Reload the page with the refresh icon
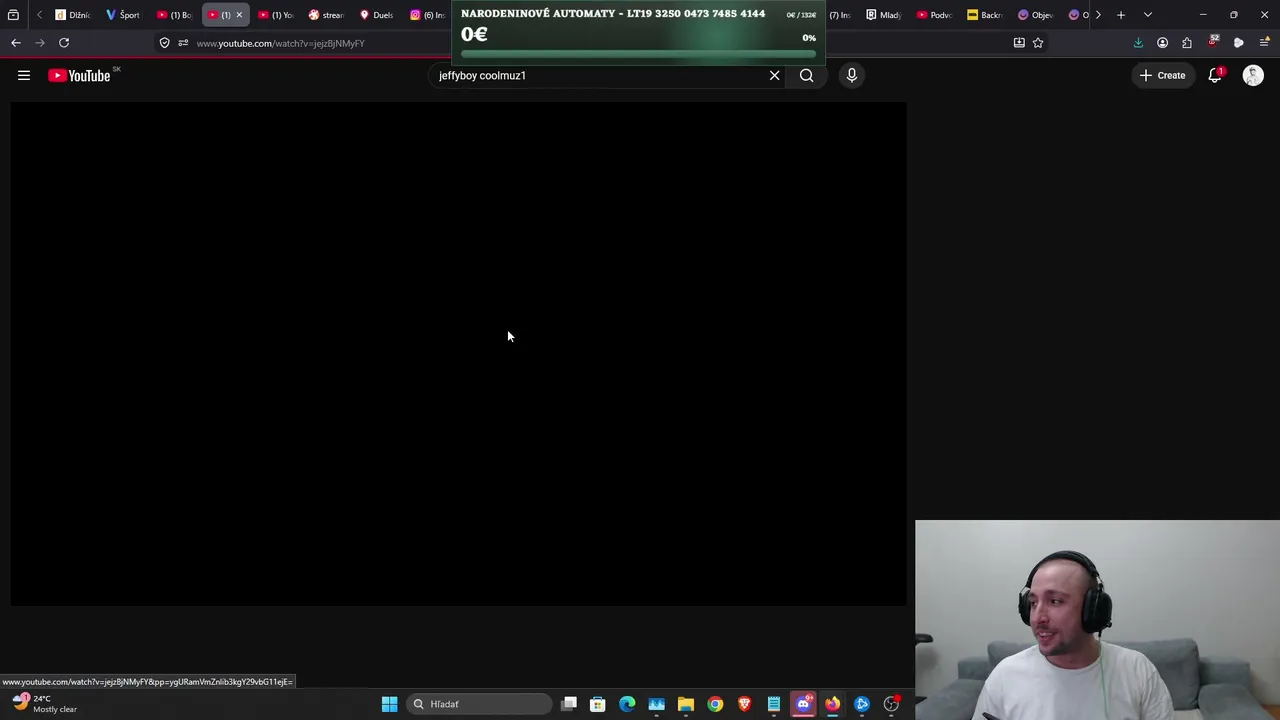Screen dimensions: 1280x720 pos(64,43)
